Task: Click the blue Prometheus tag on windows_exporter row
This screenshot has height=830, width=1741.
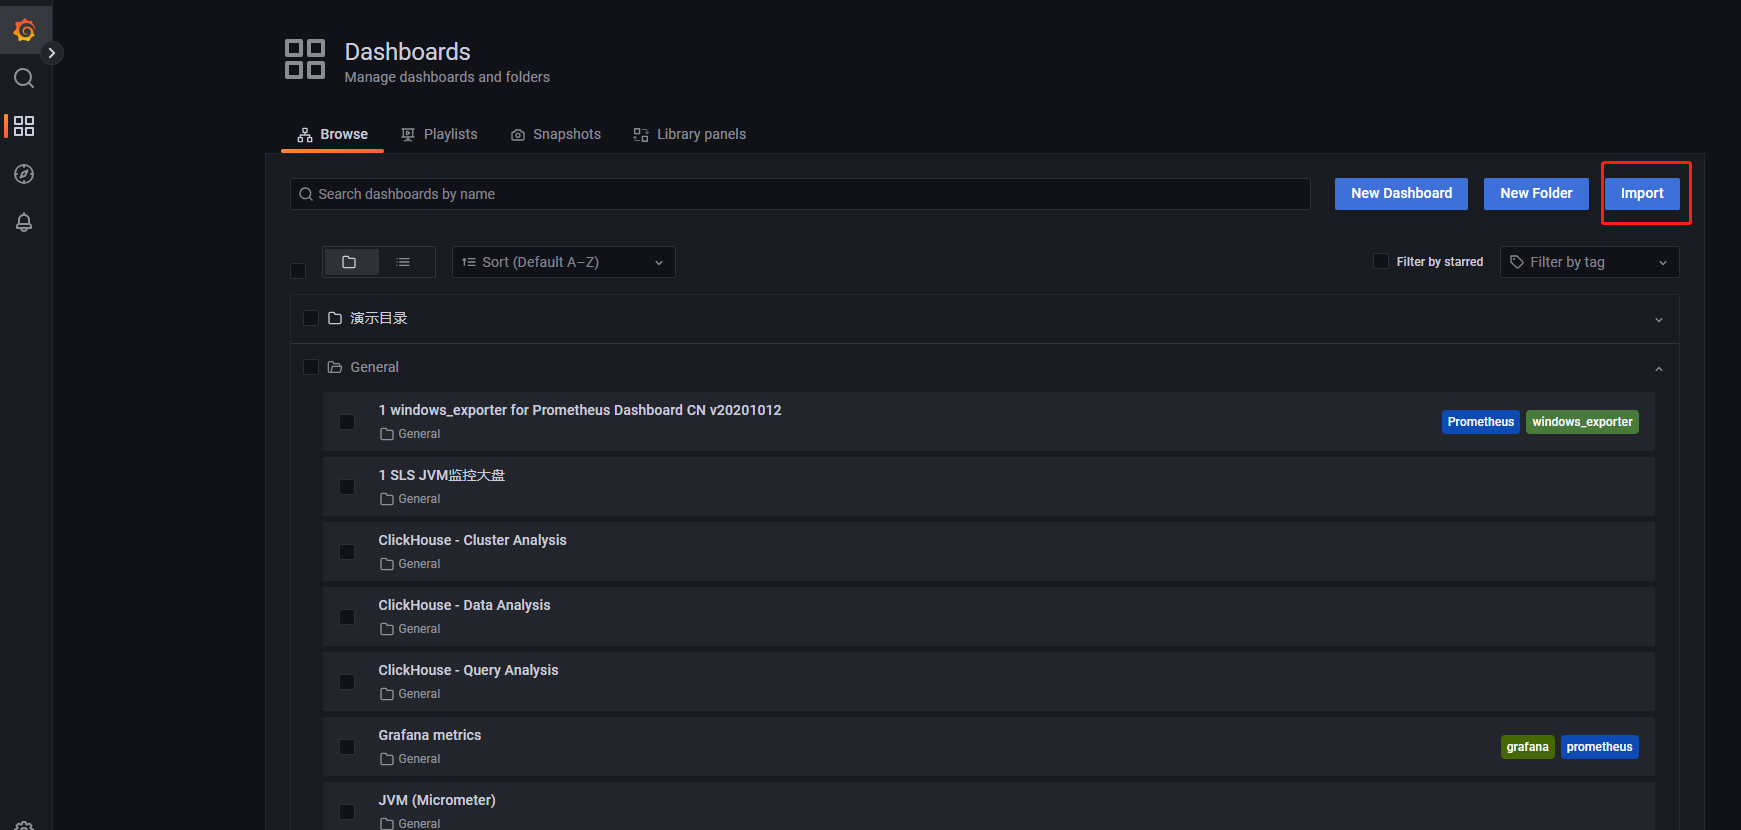Action: click(x=1480, y=422)
